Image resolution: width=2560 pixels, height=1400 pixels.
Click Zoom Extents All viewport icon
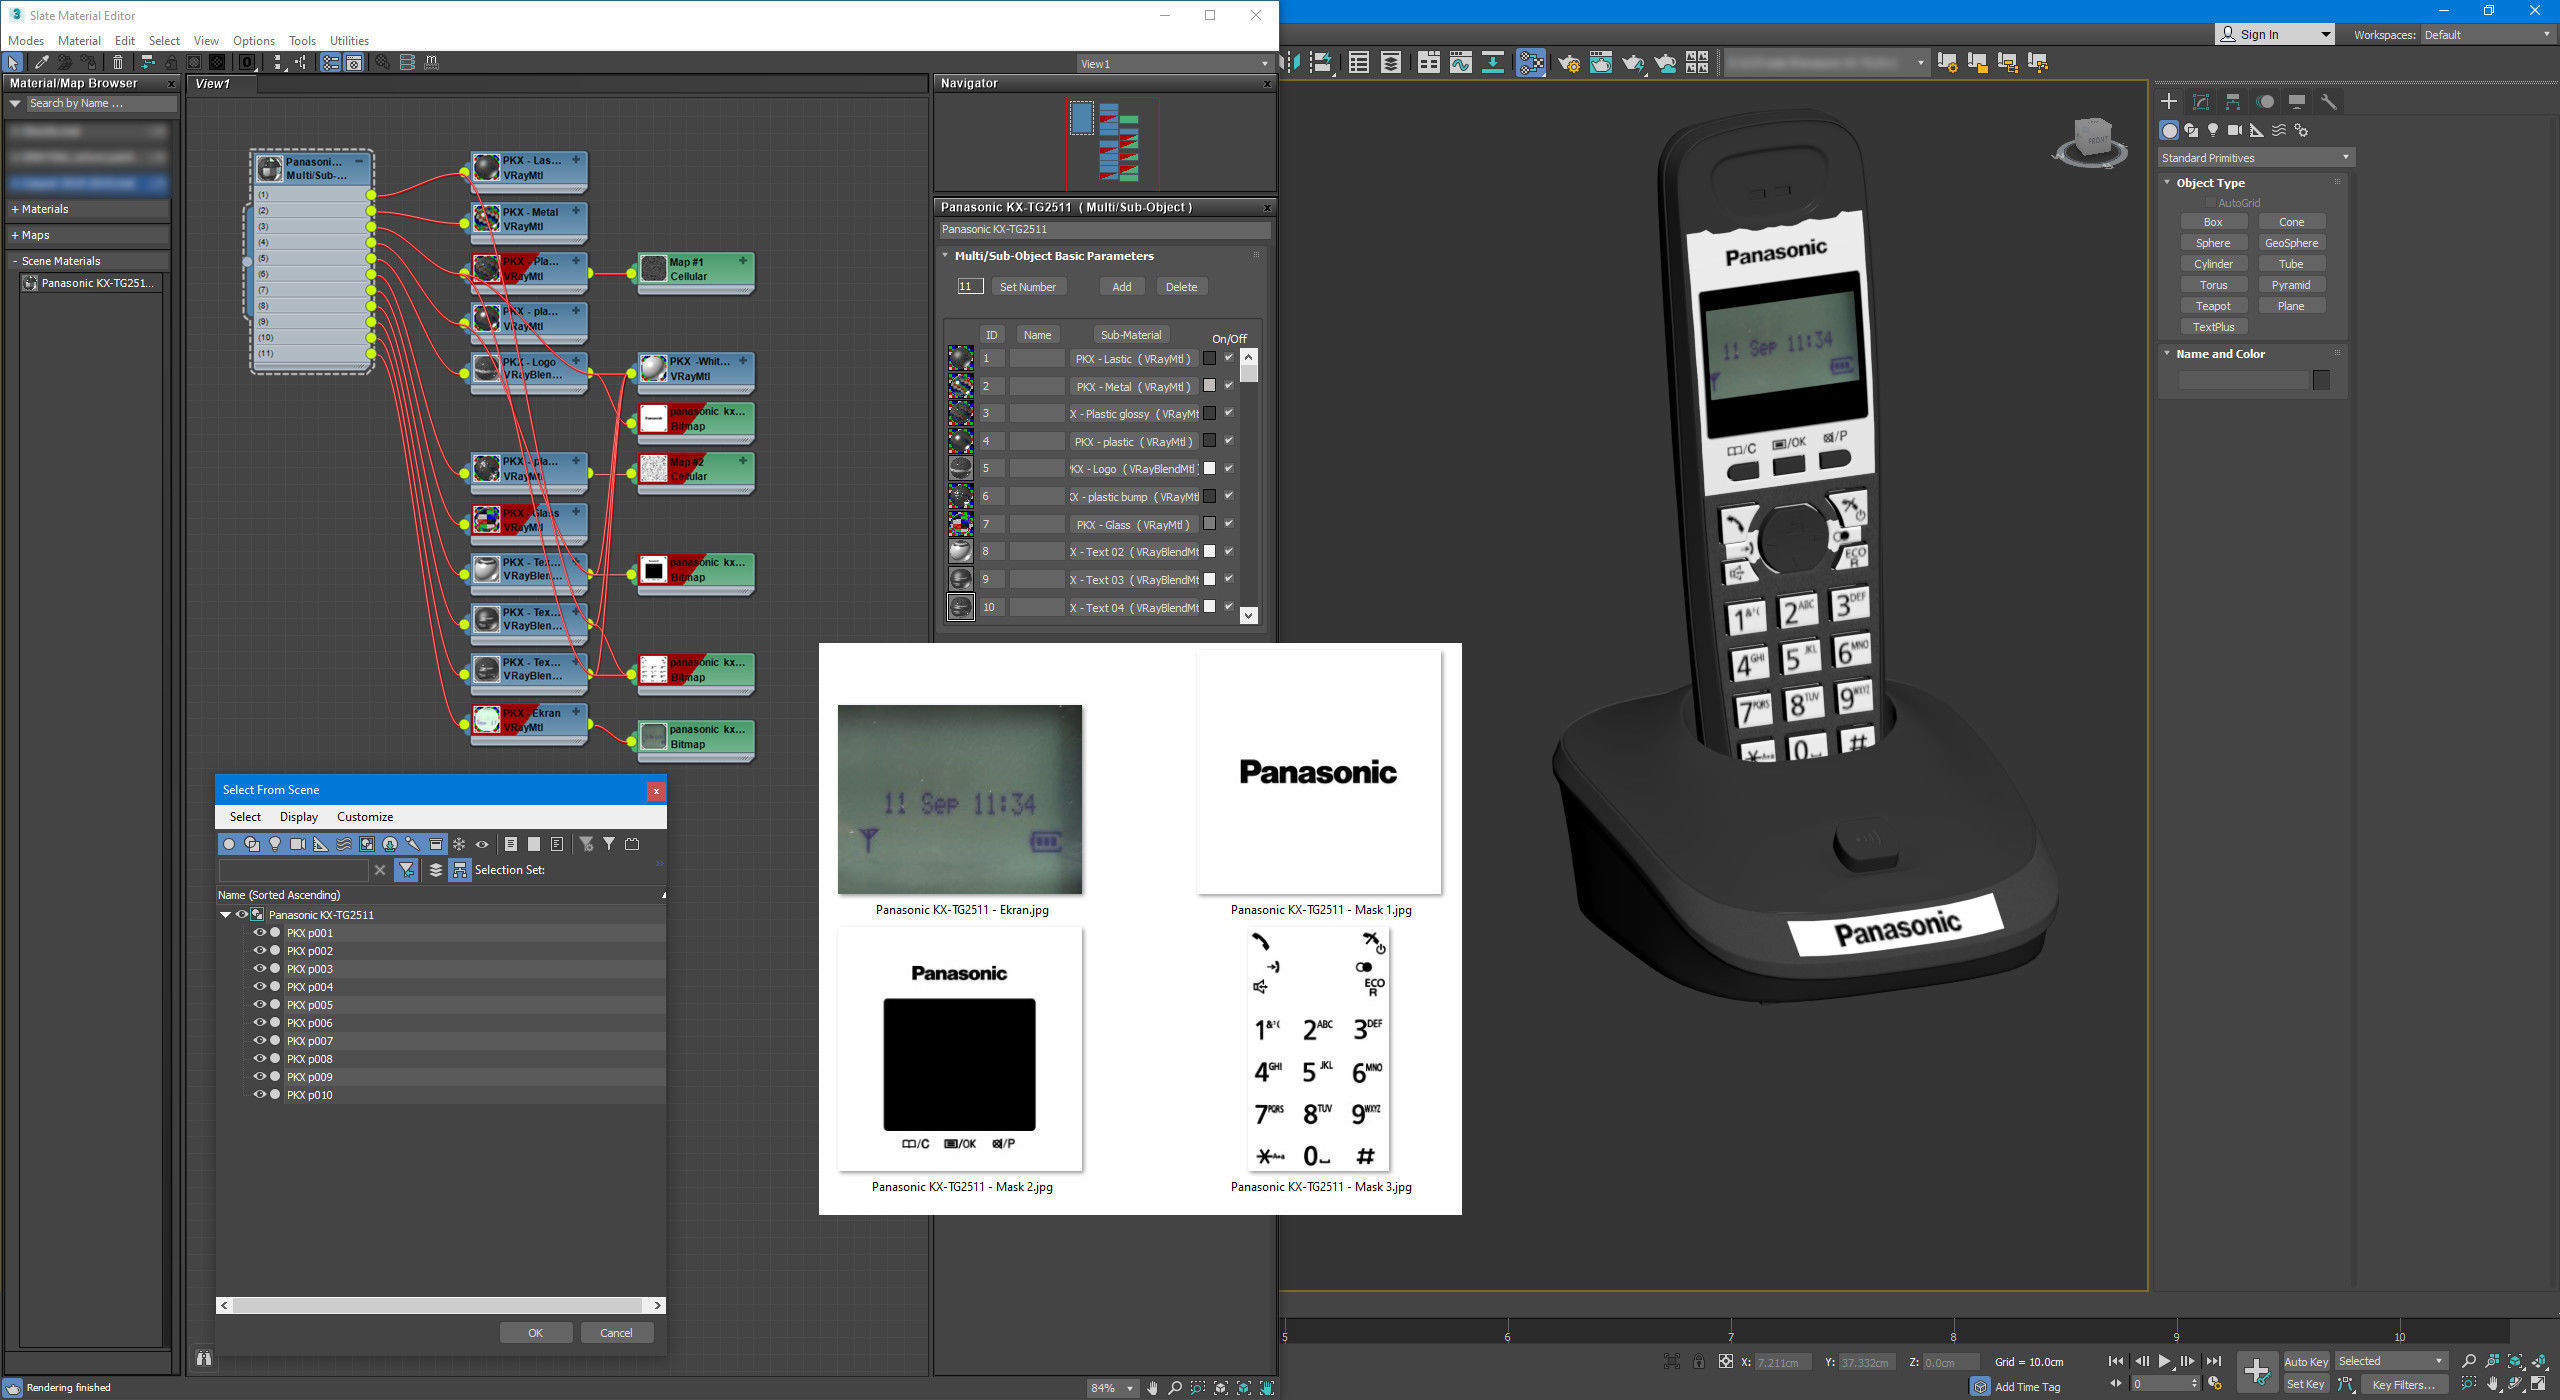[2542, 1361]
